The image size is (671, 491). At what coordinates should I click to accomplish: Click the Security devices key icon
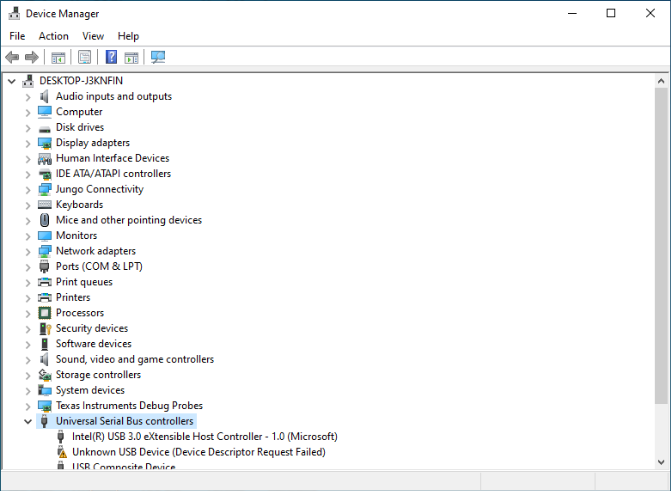45,328
